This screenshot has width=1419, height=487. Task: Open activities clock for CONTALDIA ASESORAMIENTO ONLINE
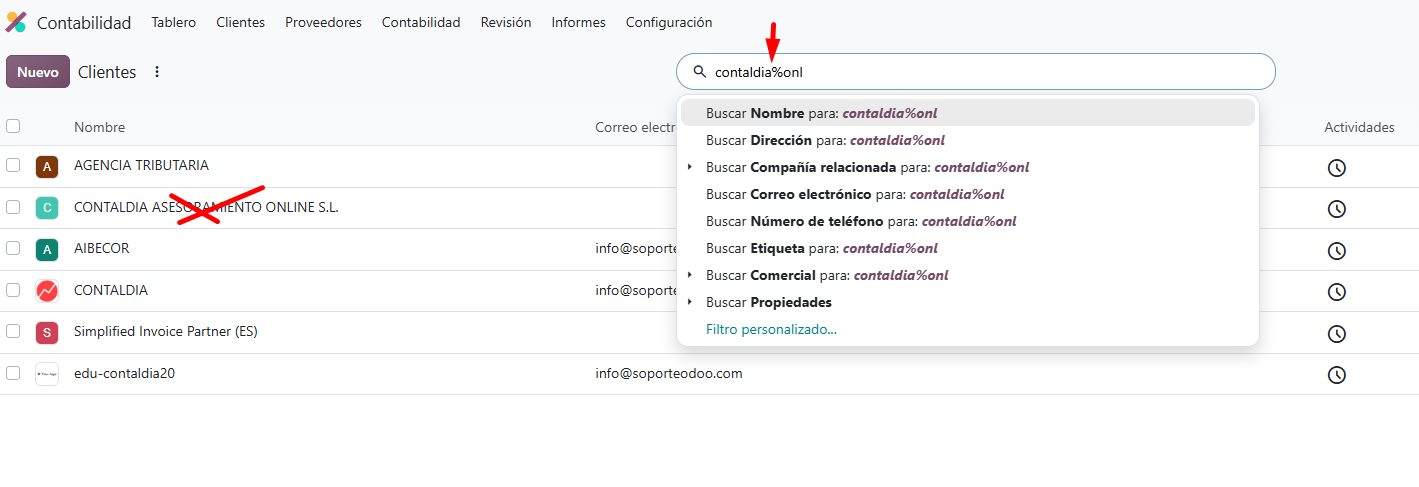(1336, 208)
